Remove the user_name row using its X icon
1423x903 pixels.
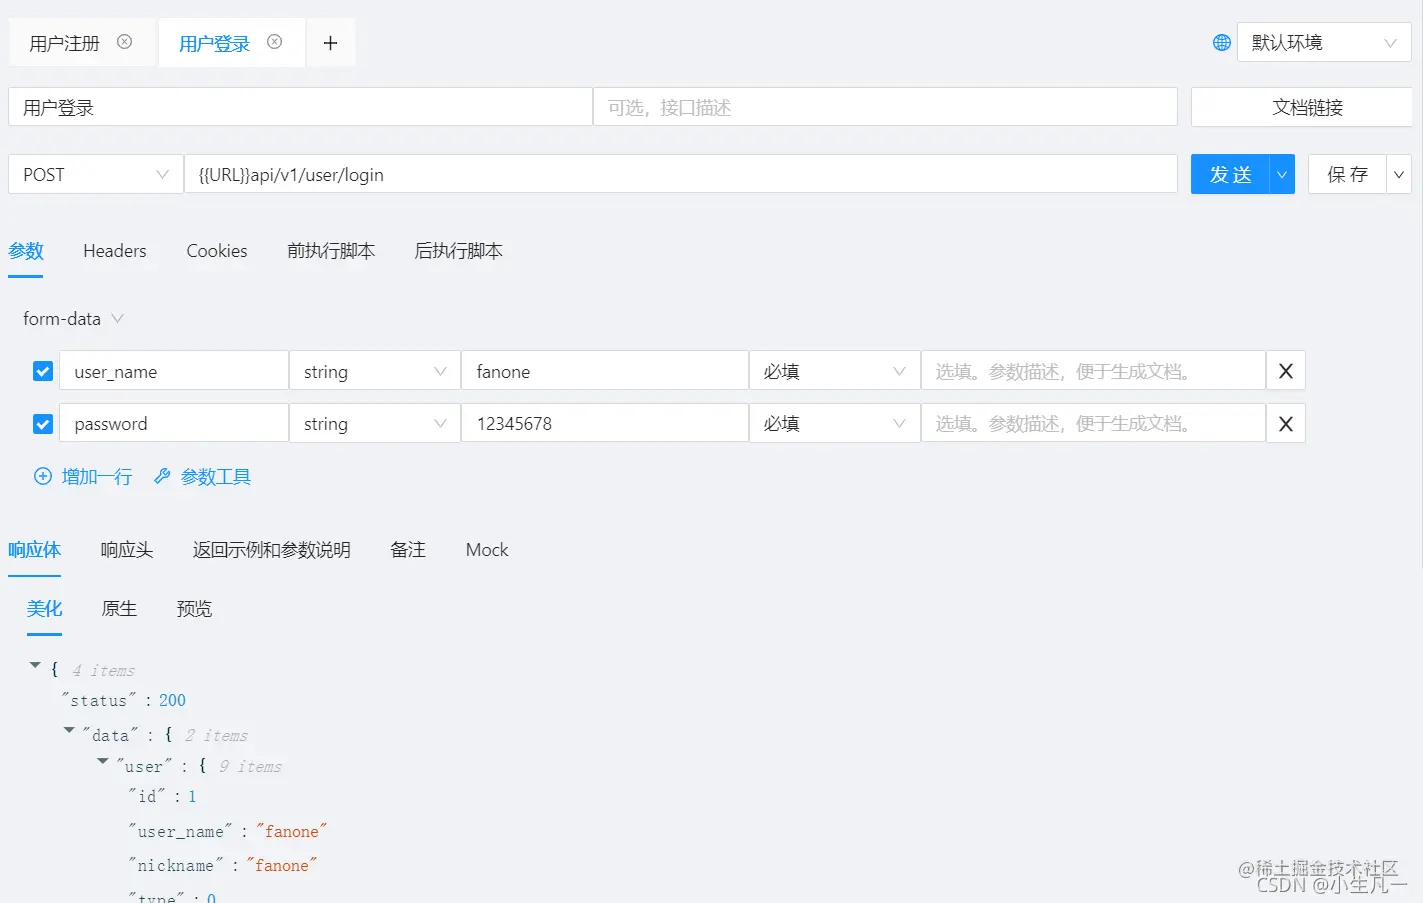point(1285,370)
